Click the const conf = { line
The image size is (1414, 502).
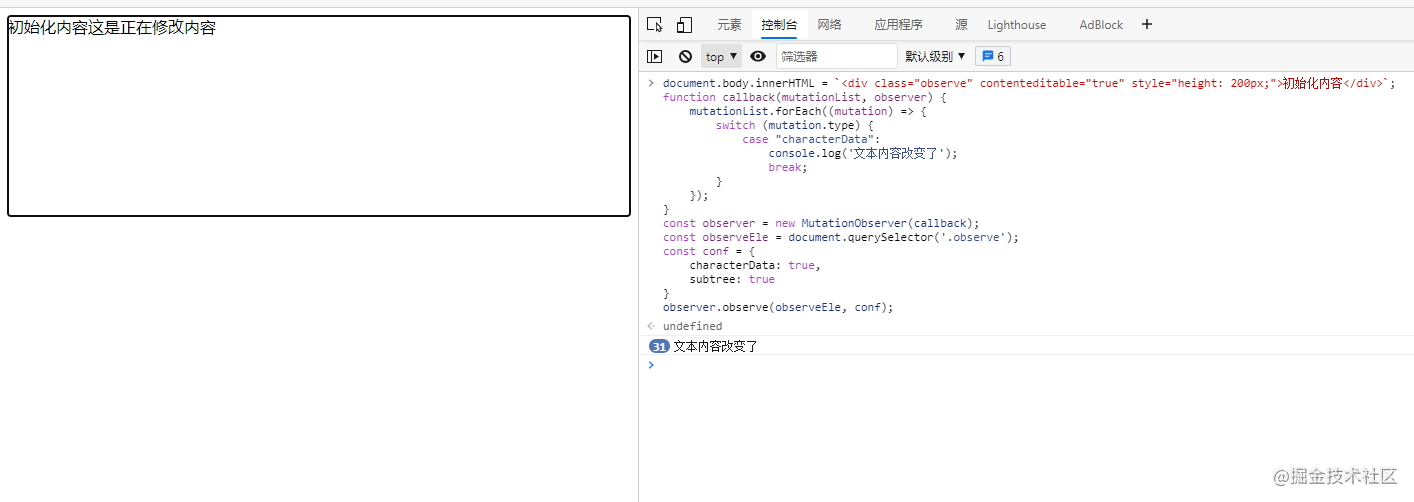[709, 251]
